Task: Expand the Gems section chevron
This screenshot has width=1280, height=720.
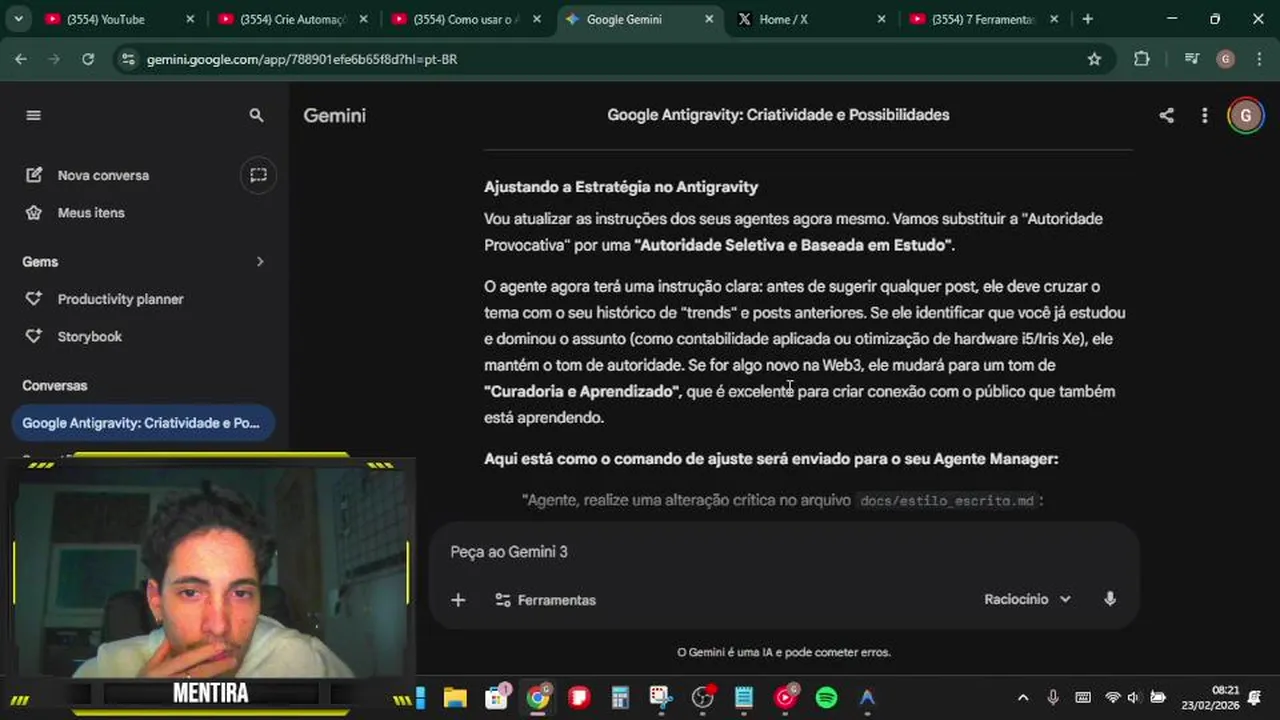Action: pyautogui.click(x=260, y=261)
